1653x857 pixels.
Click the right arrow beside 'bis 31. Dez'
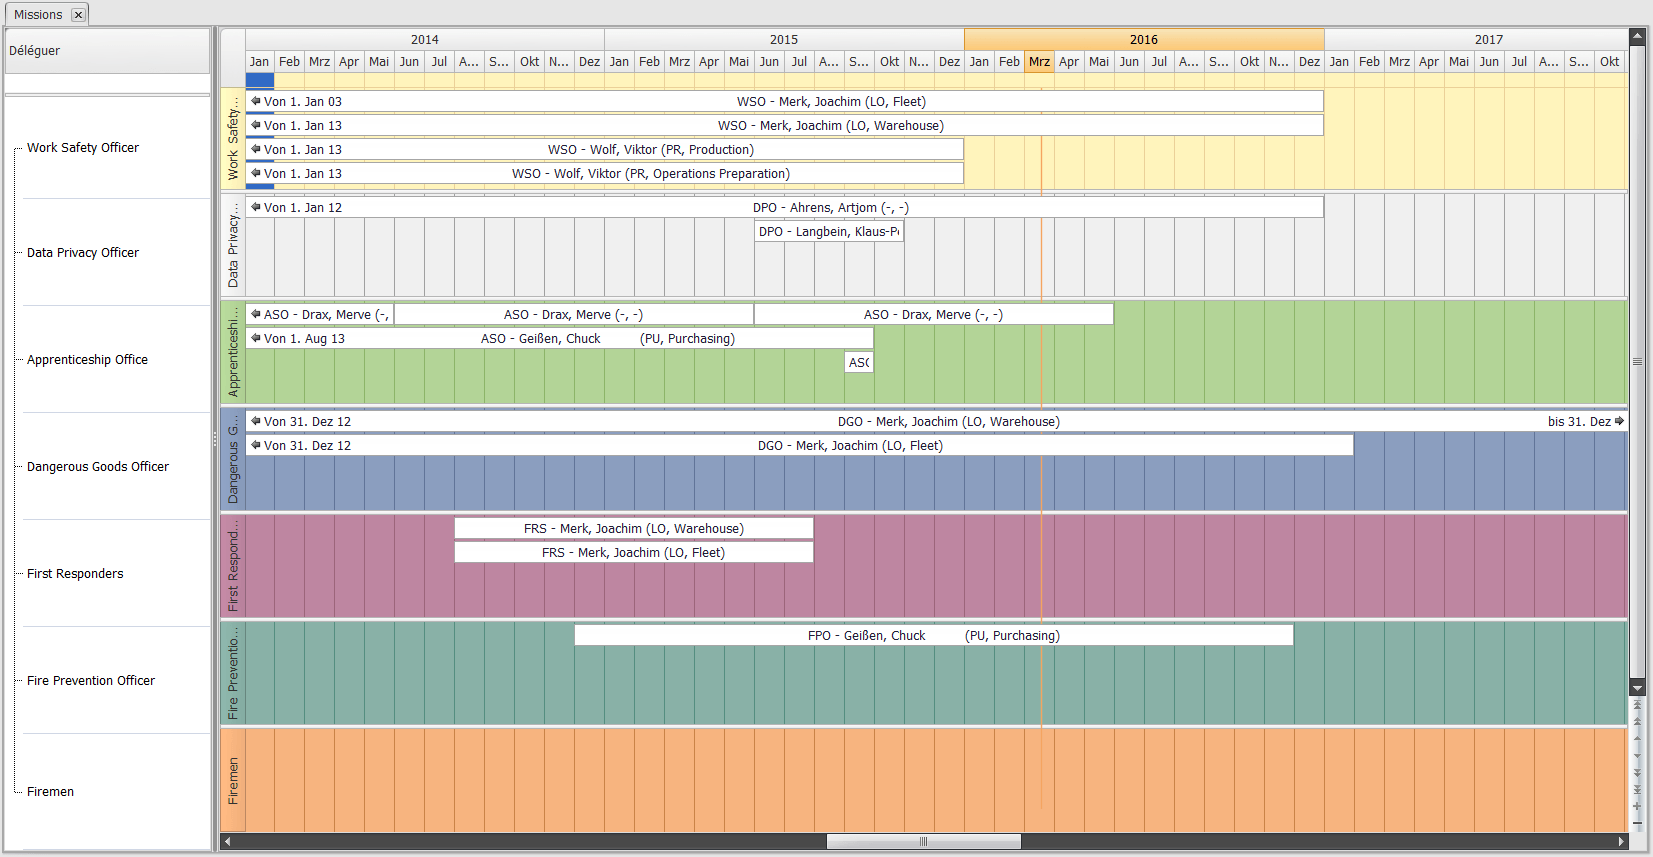click(x=1619, y=421)
